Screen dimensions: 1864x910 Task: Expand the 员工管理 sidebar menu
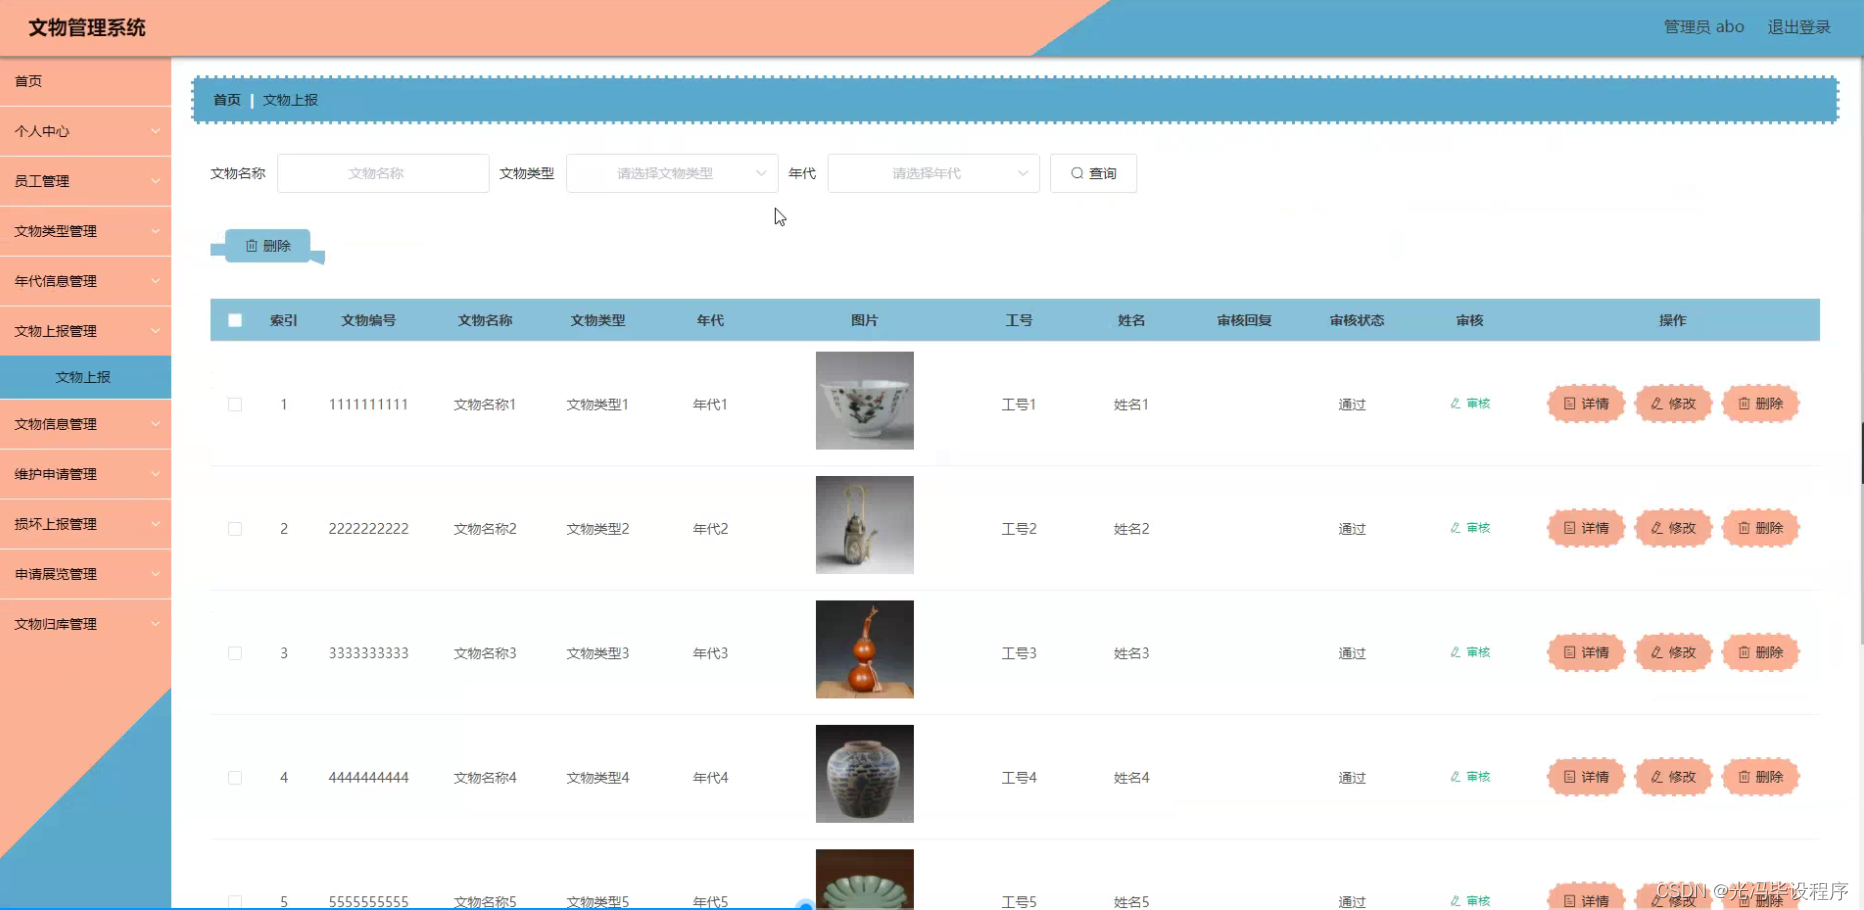85,181
